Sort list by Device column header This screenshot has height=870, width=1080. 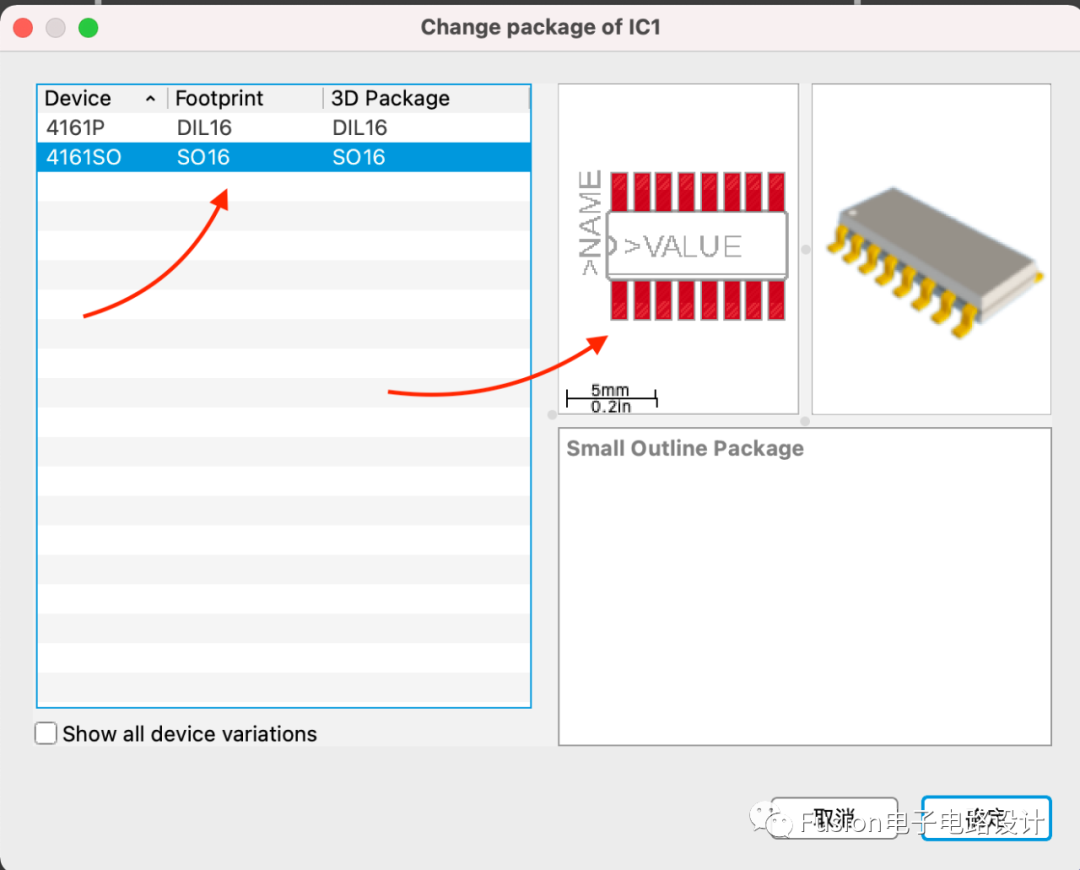[x=101, y=99]
